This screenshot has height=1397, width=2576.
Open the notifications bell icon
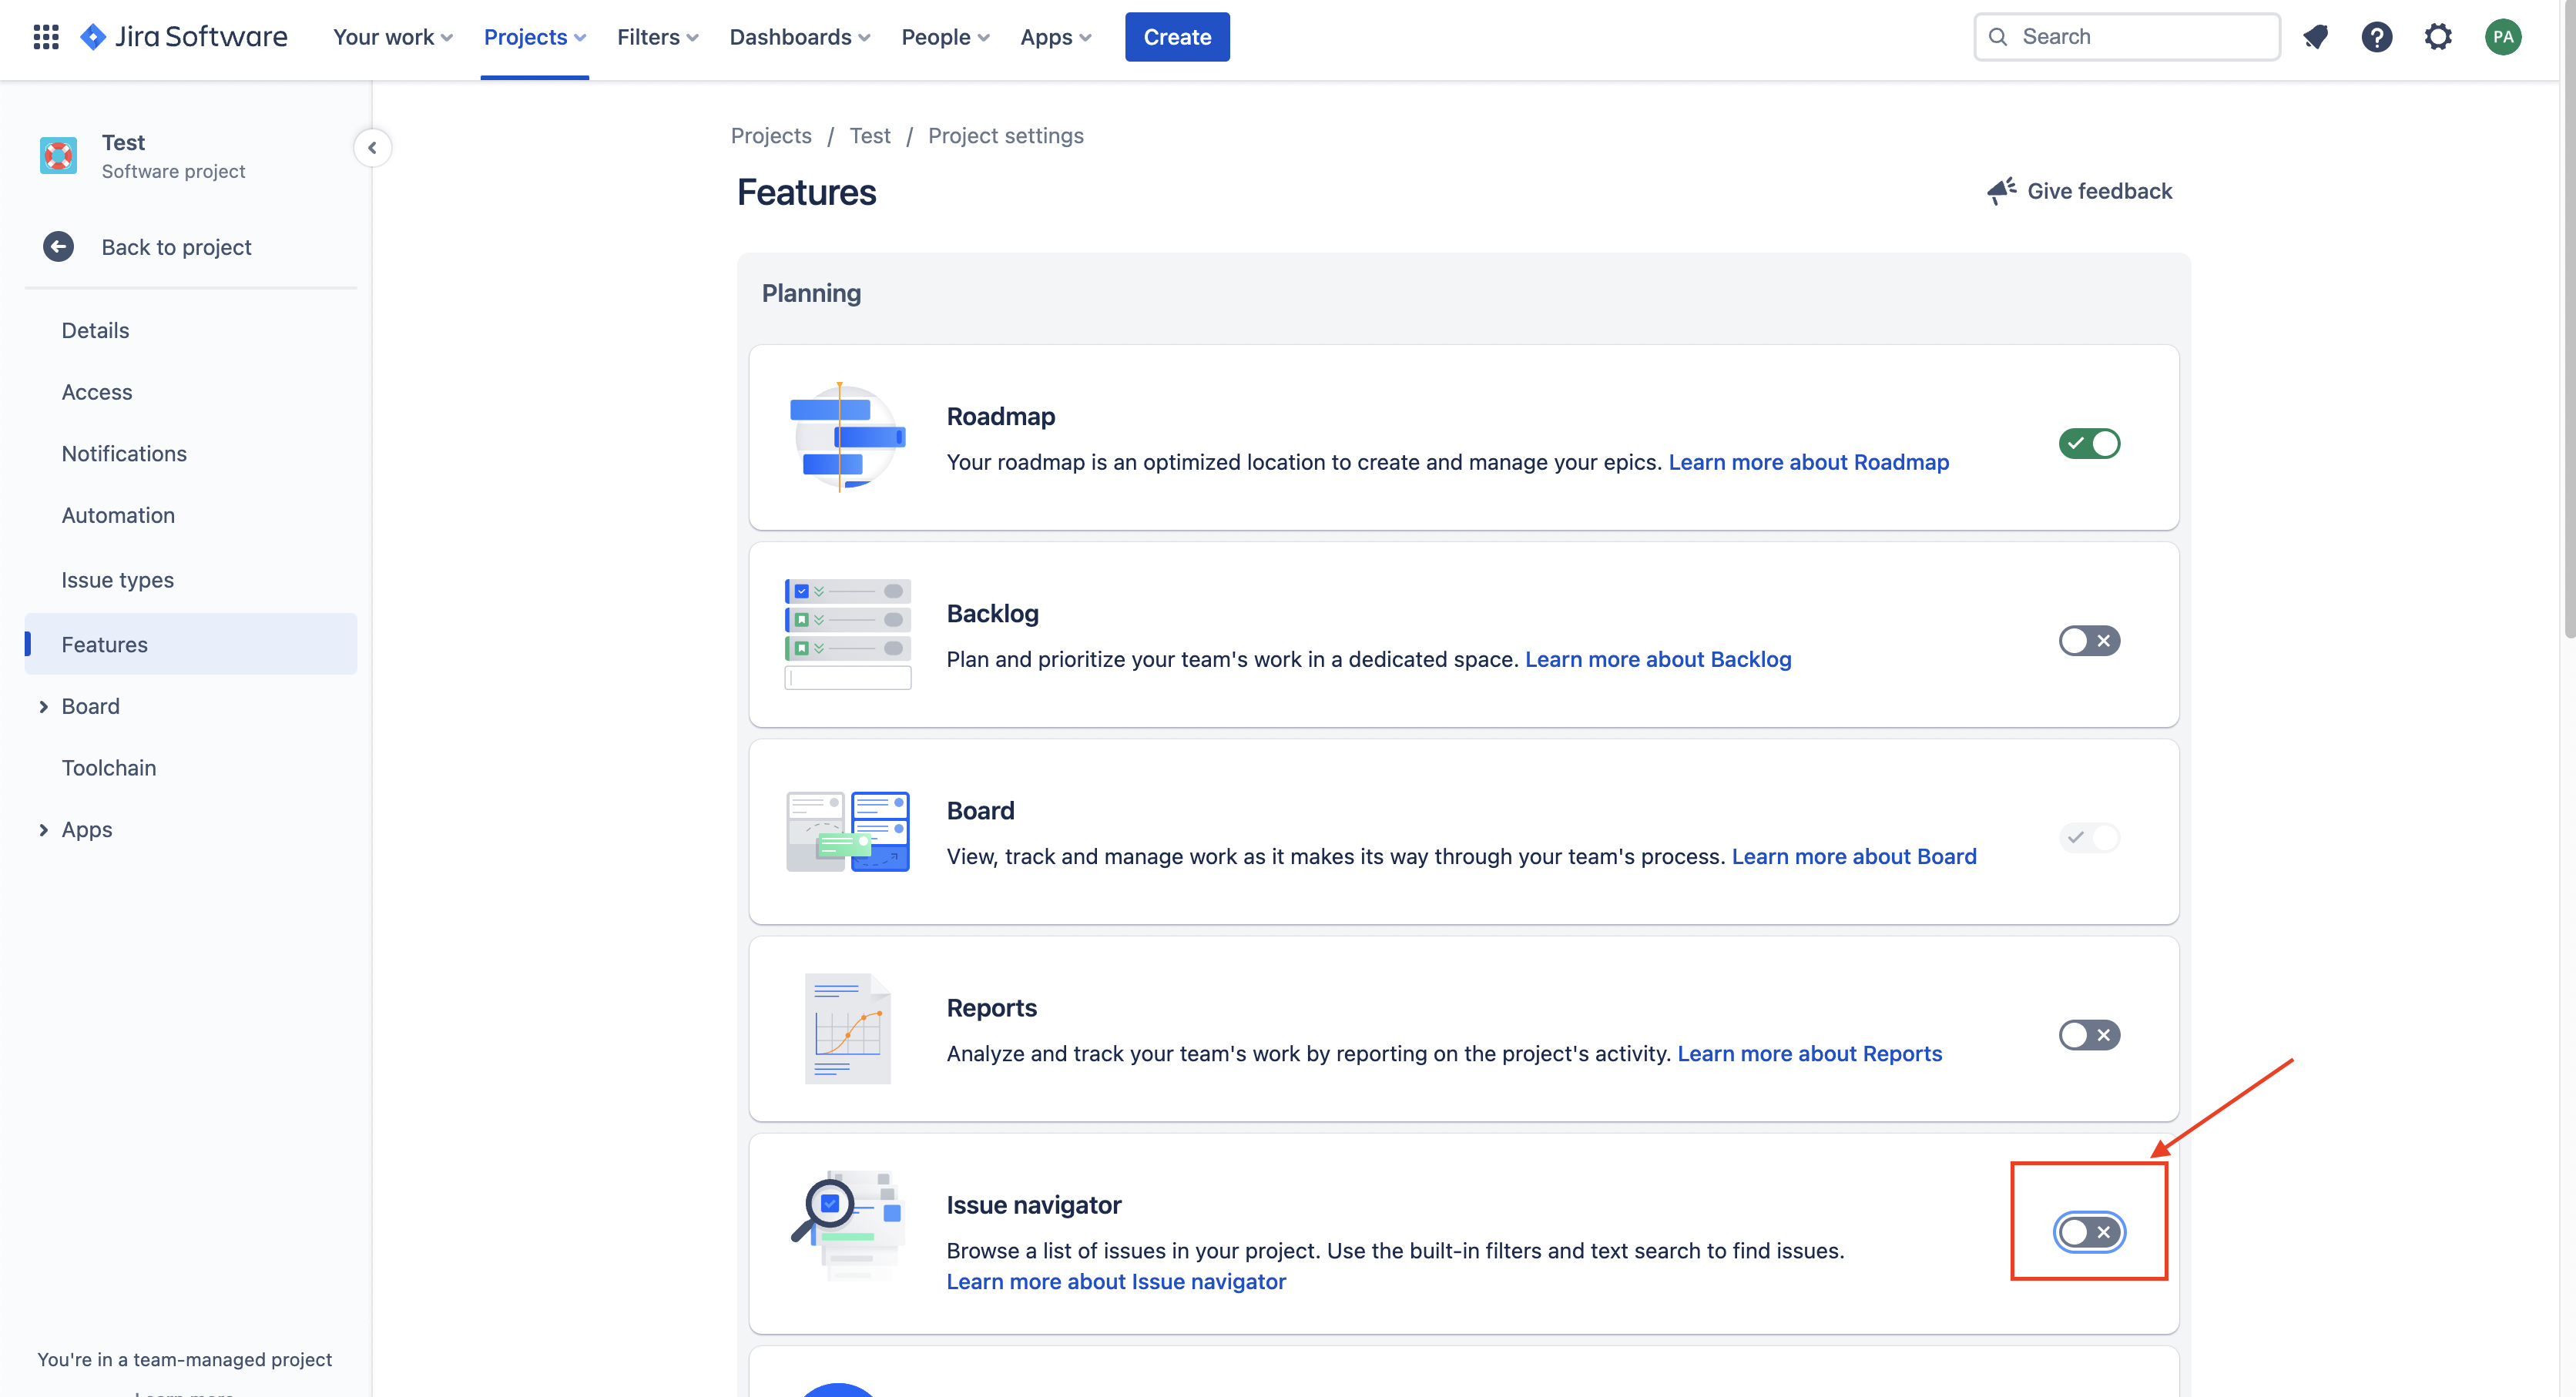point(2315,37)
